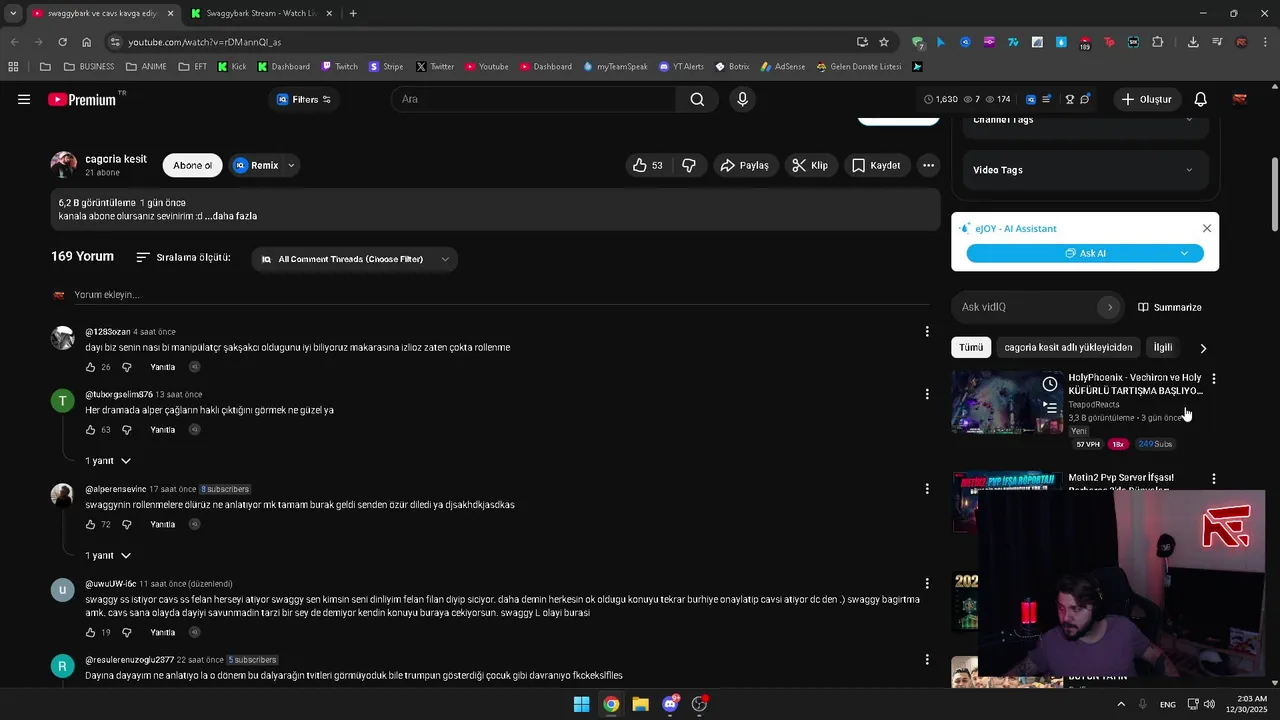Click the Summarize button
This screenshot has width=1280, height=720.
click(1170, 307)
